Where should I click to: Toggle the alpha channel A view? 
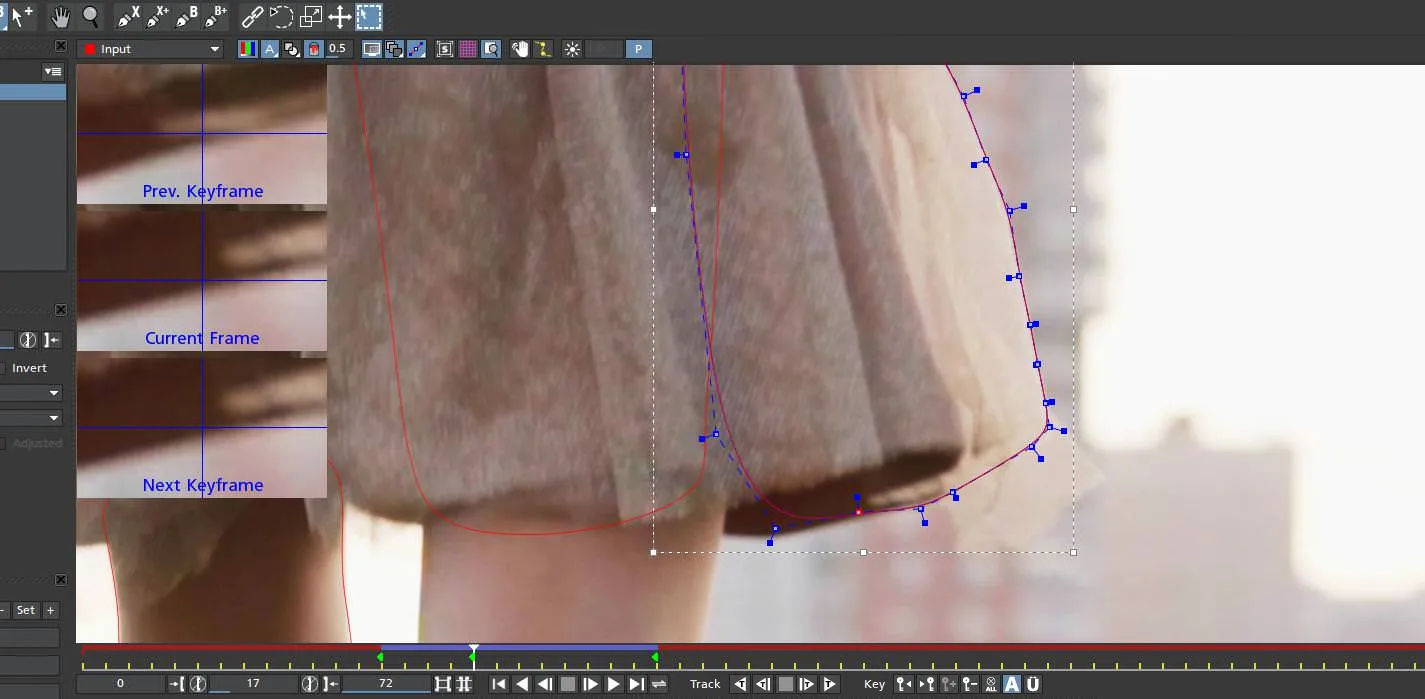[x=269, y=49]
